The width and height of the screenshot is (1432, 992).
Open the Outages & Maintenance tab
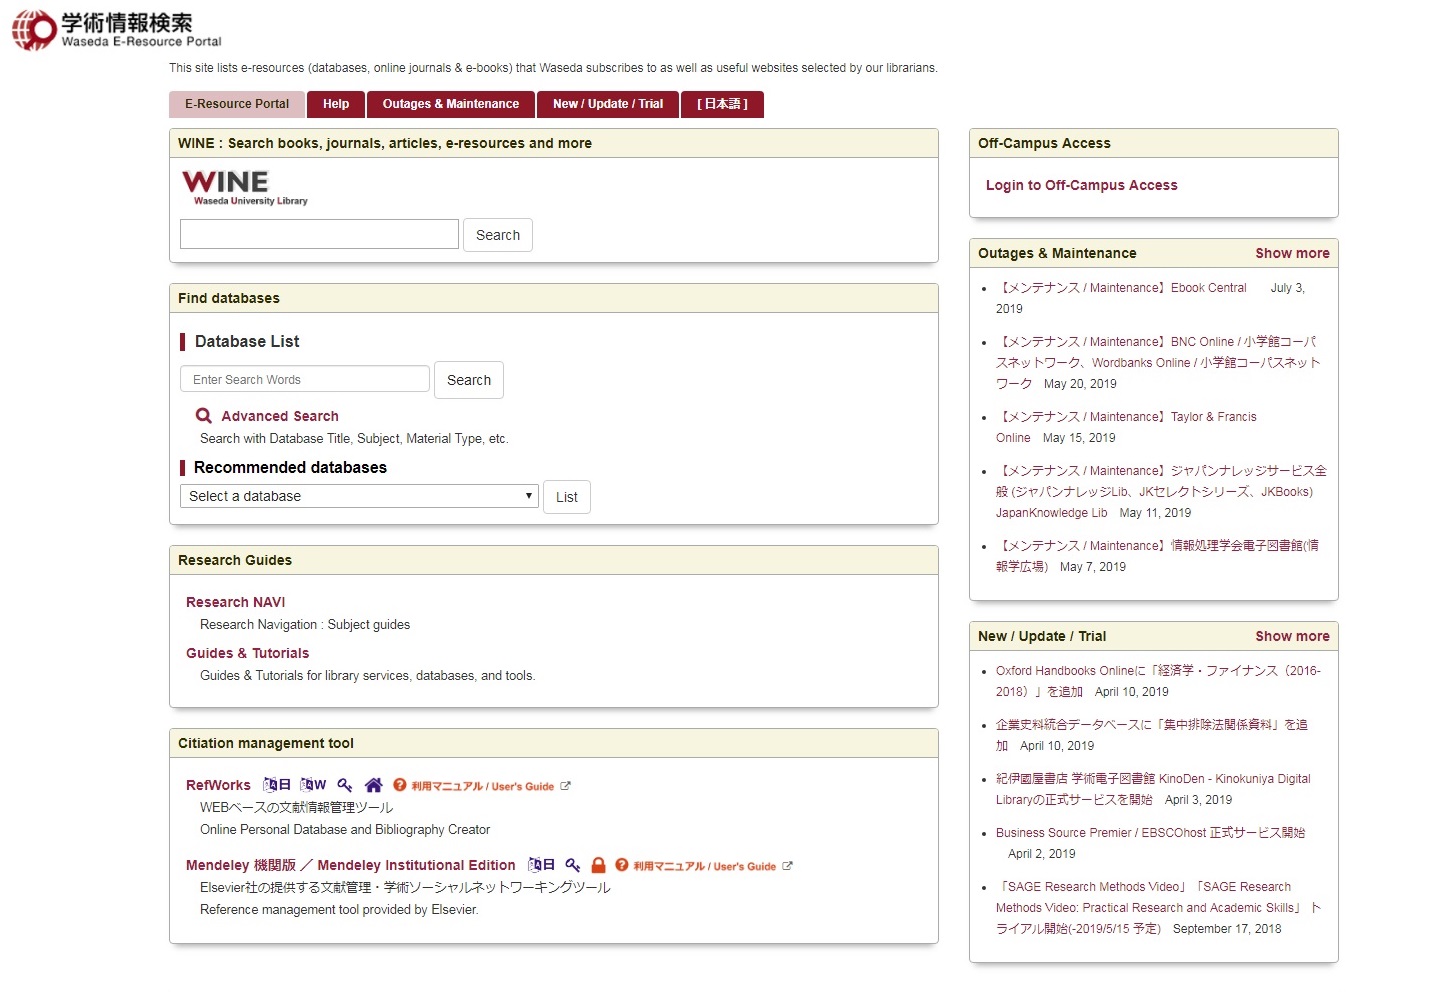tap(451, 104)
